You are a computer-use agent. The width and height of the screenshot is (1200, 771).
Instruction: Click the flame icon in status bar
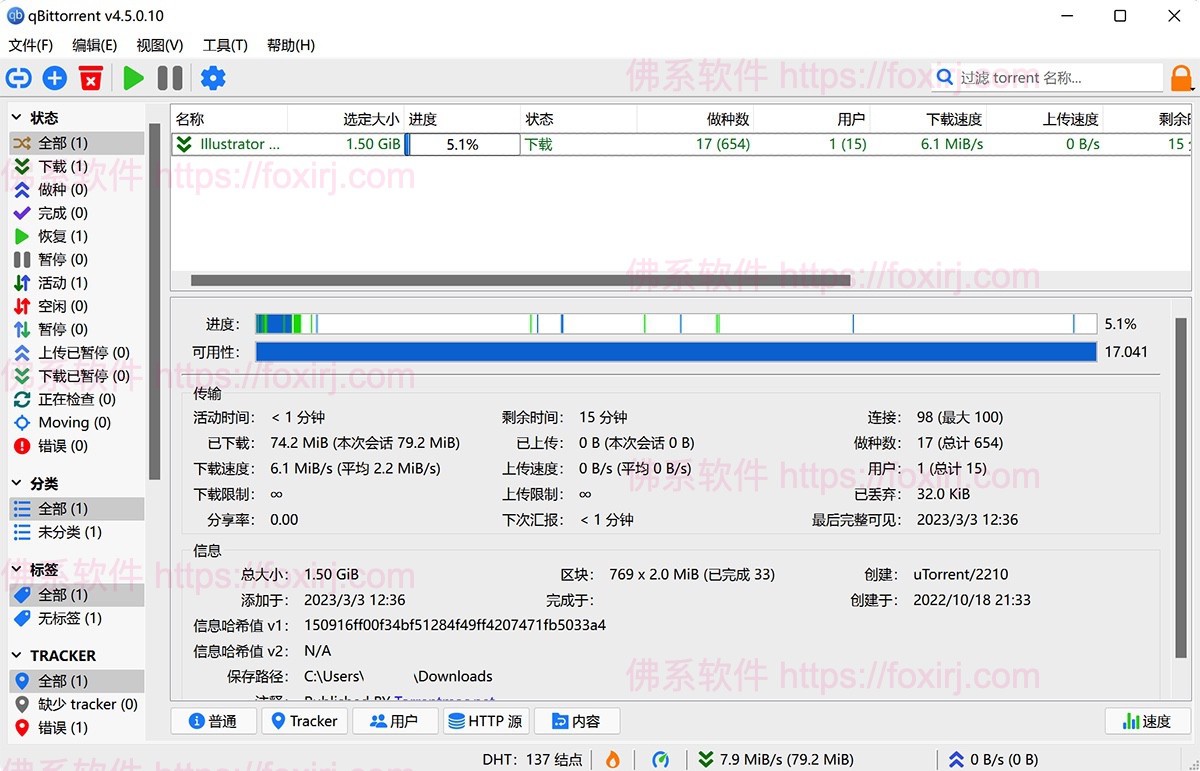[x=611, y=759]
